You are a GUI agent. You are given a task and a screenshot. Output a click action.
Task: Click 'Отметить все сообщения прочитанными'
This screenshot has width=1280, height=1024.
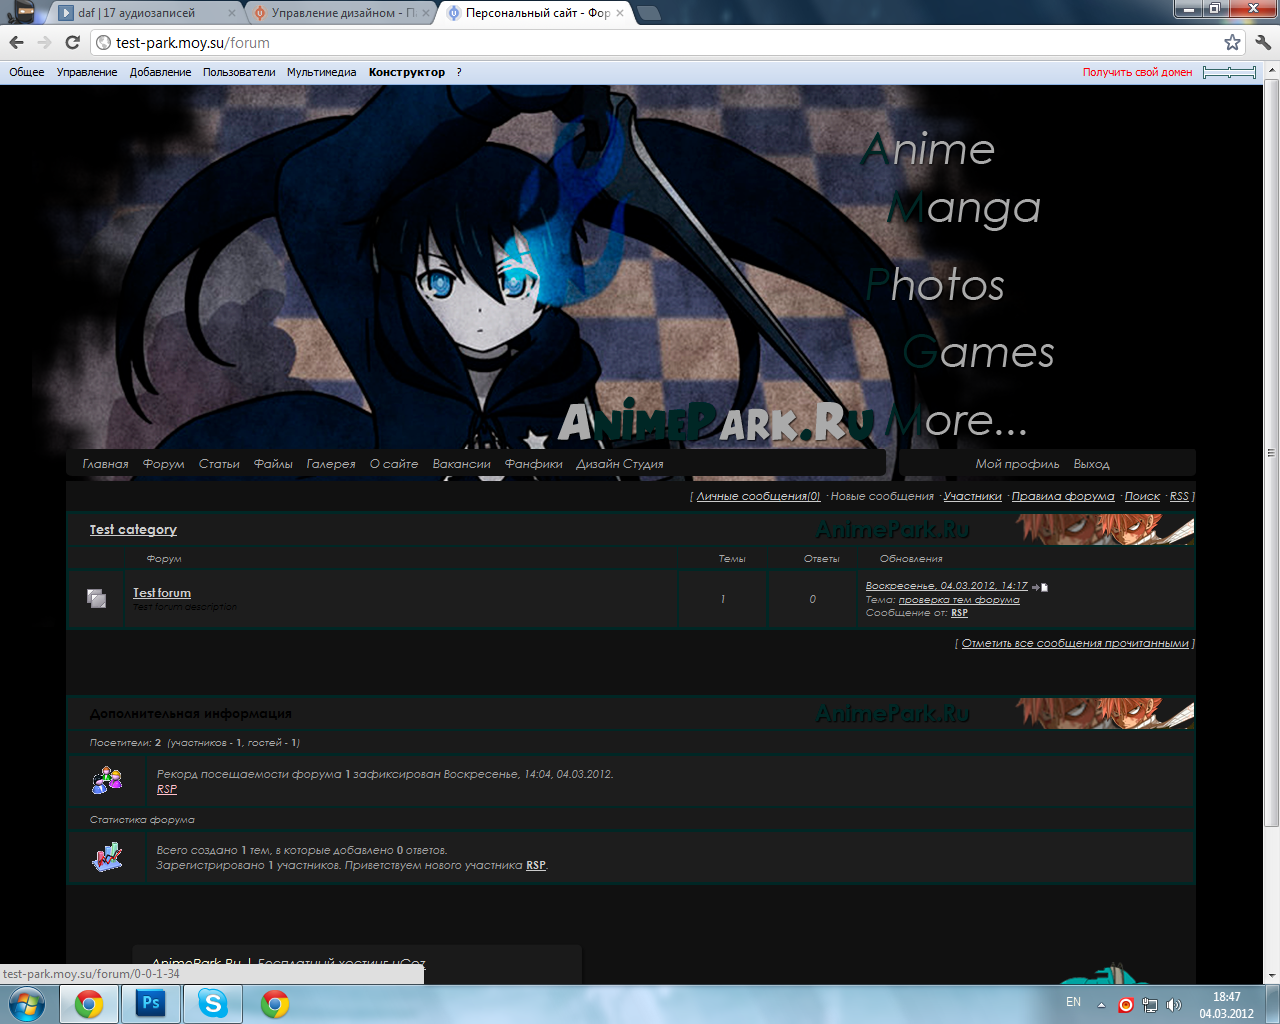1075,643
